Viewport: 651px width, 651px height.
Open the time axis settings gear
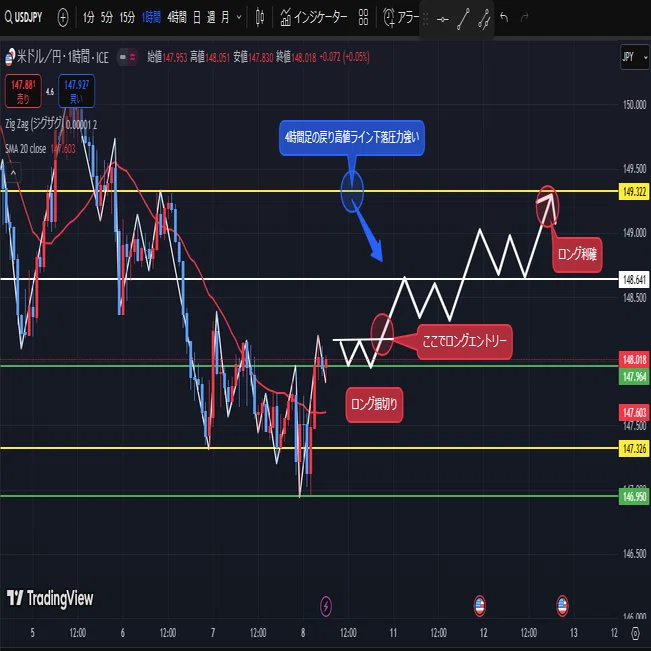click(635, 633)
